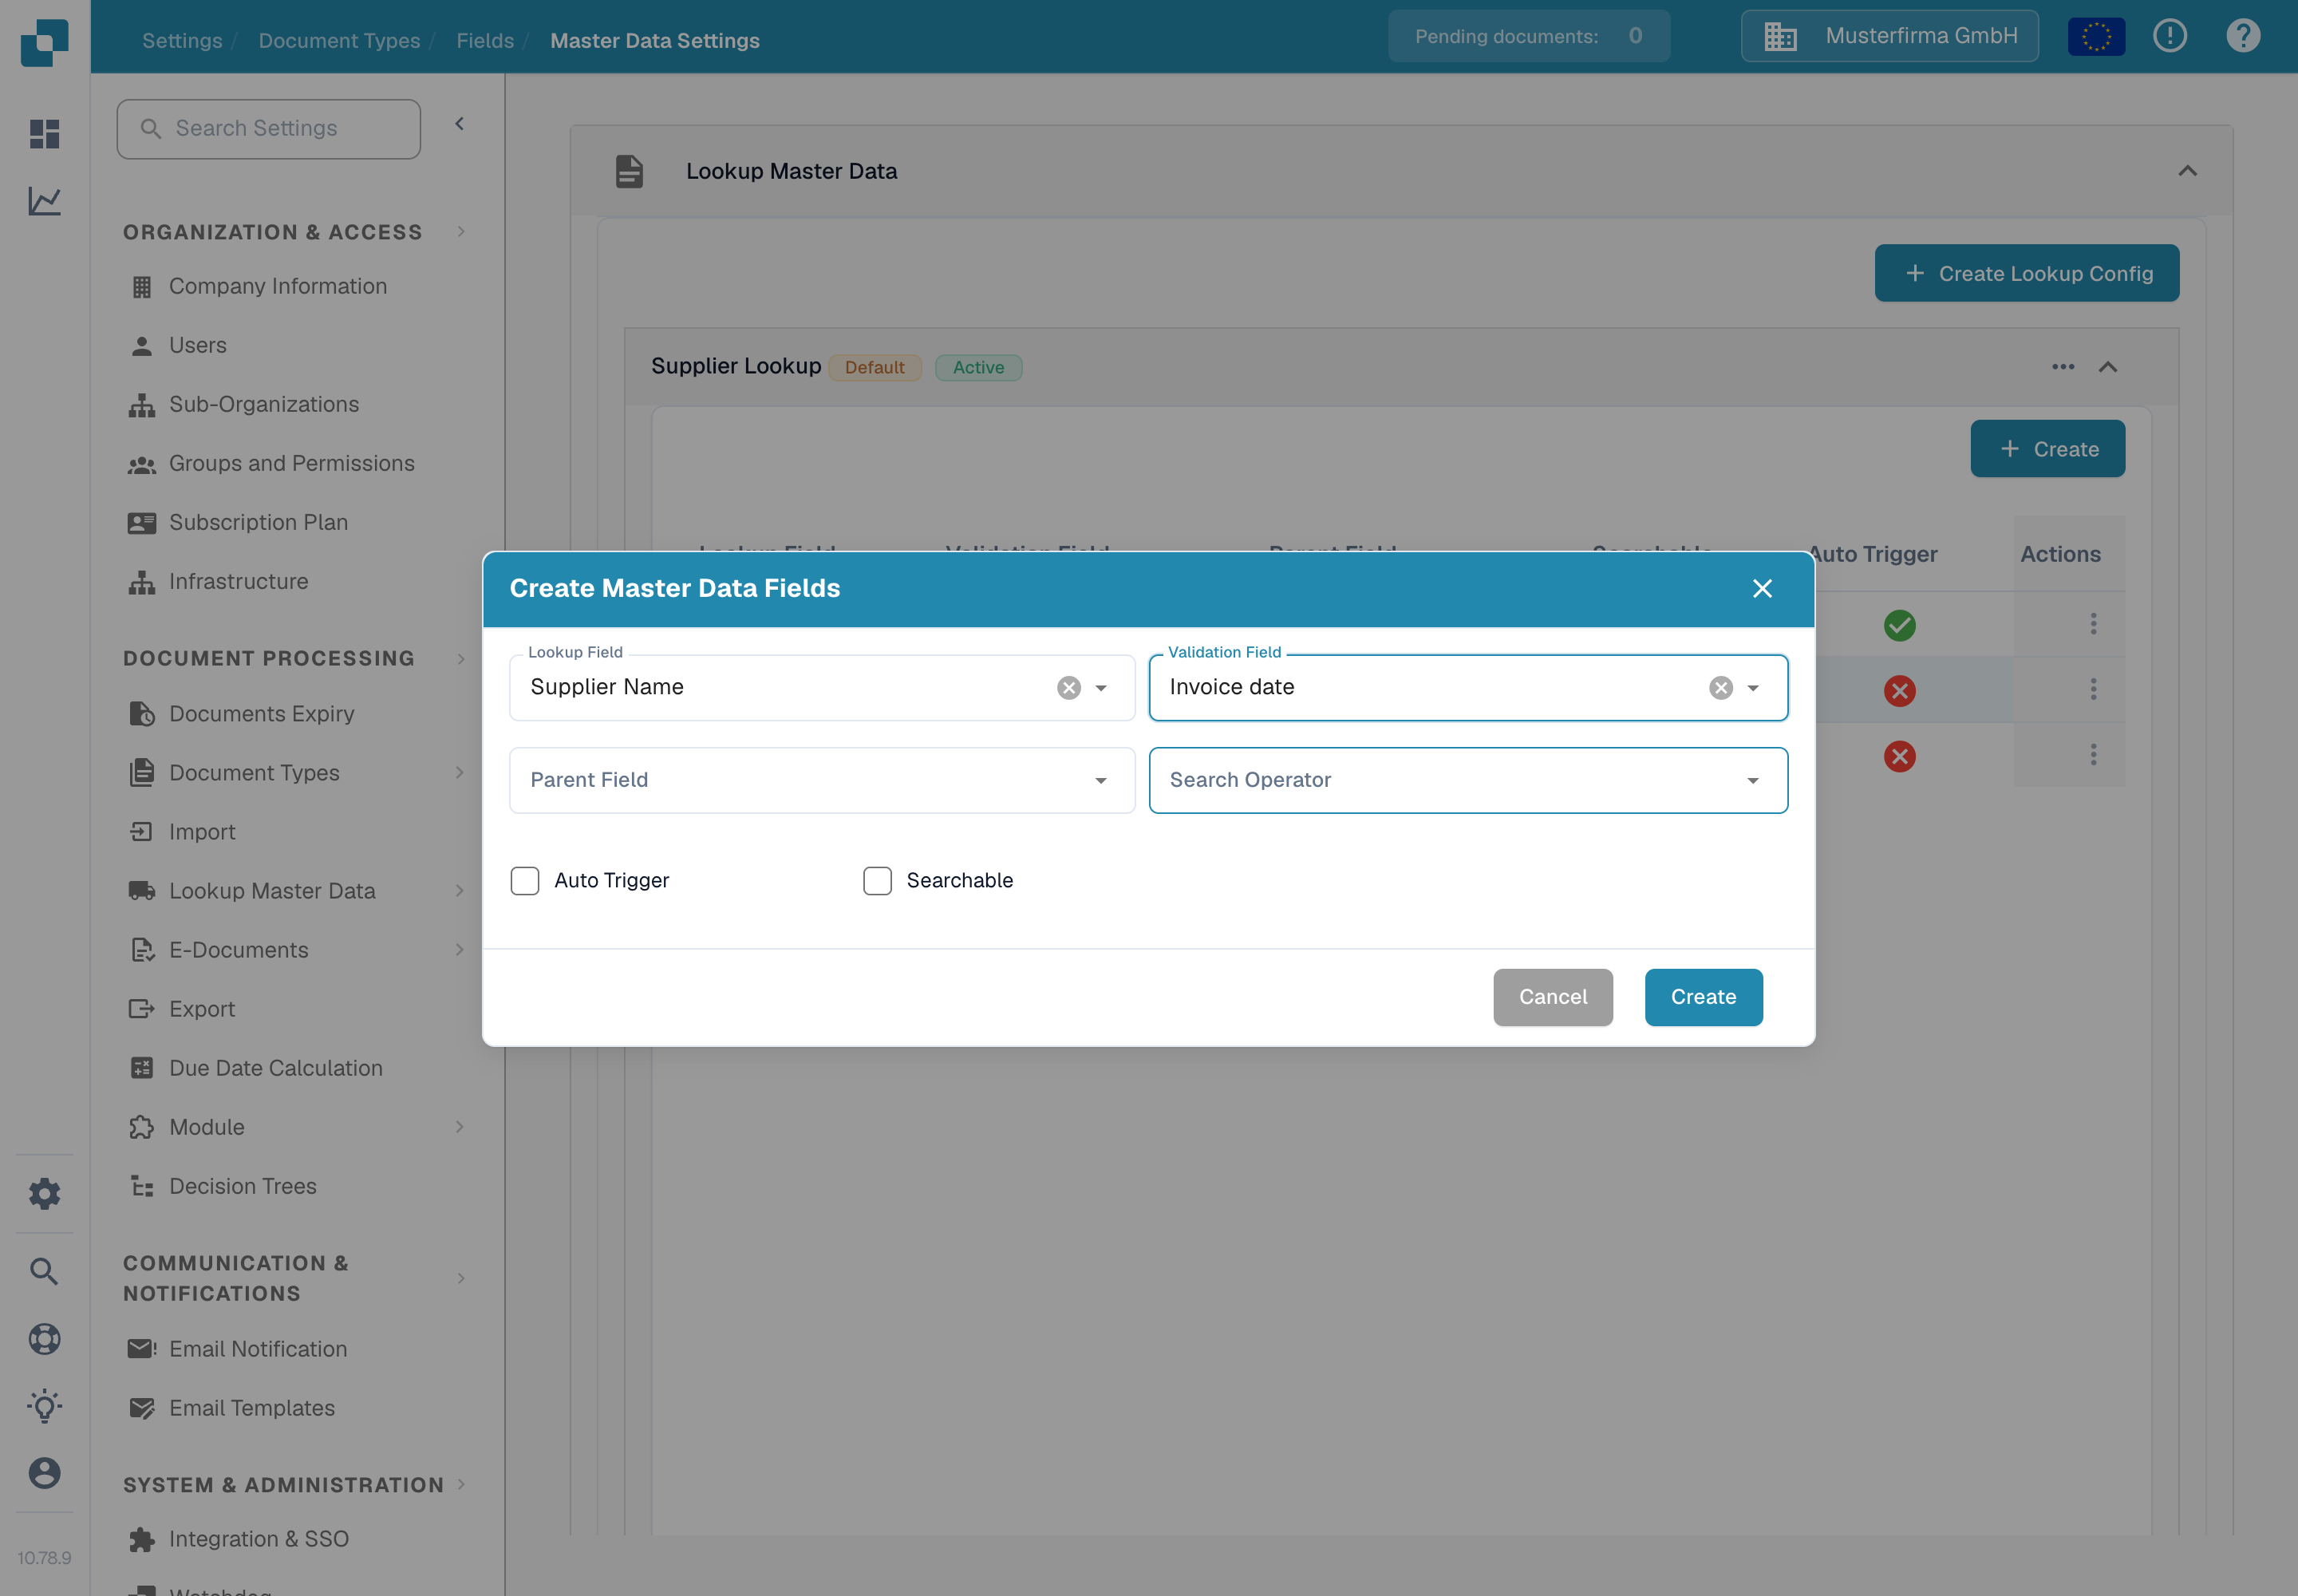Click the EU flag language selector
This screenshot has height=1596, width=2298.
(2096, 37)
